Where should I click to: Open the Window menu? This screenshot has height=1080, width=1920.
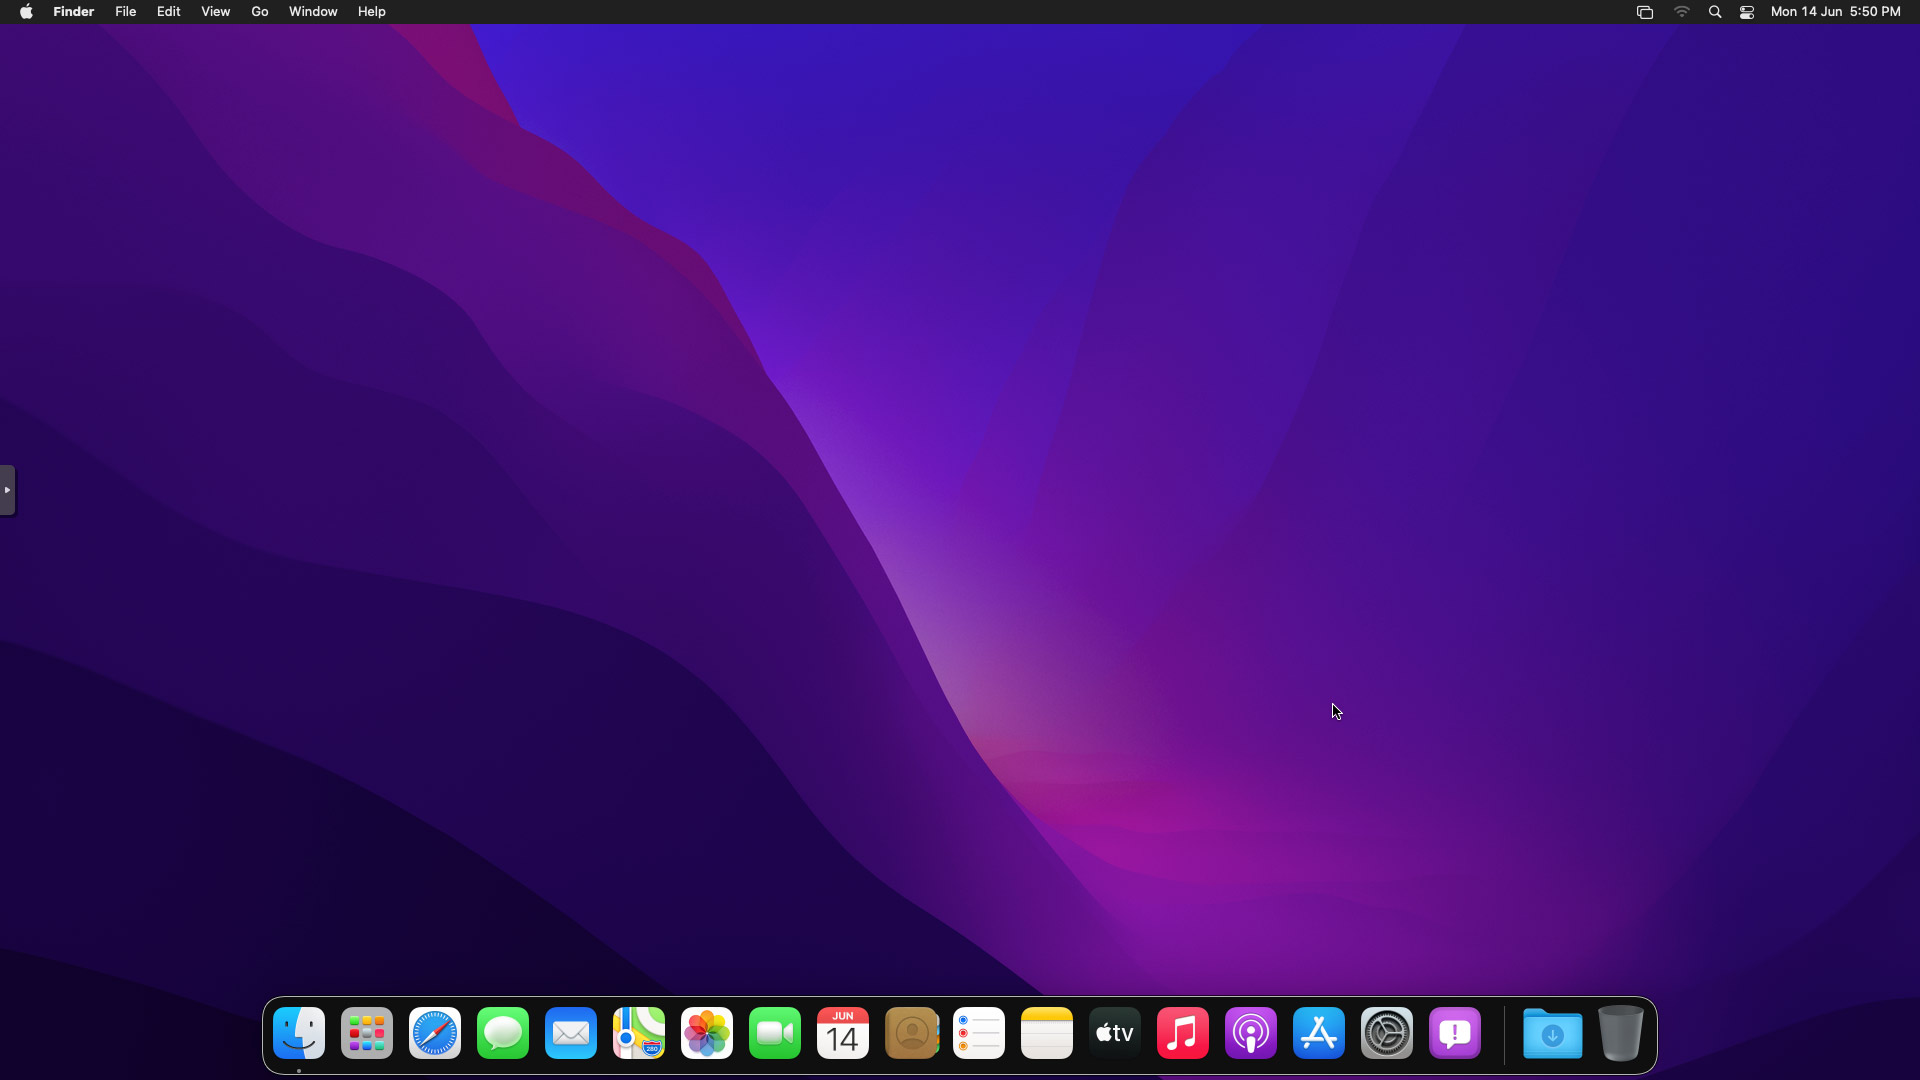(313, 12)
